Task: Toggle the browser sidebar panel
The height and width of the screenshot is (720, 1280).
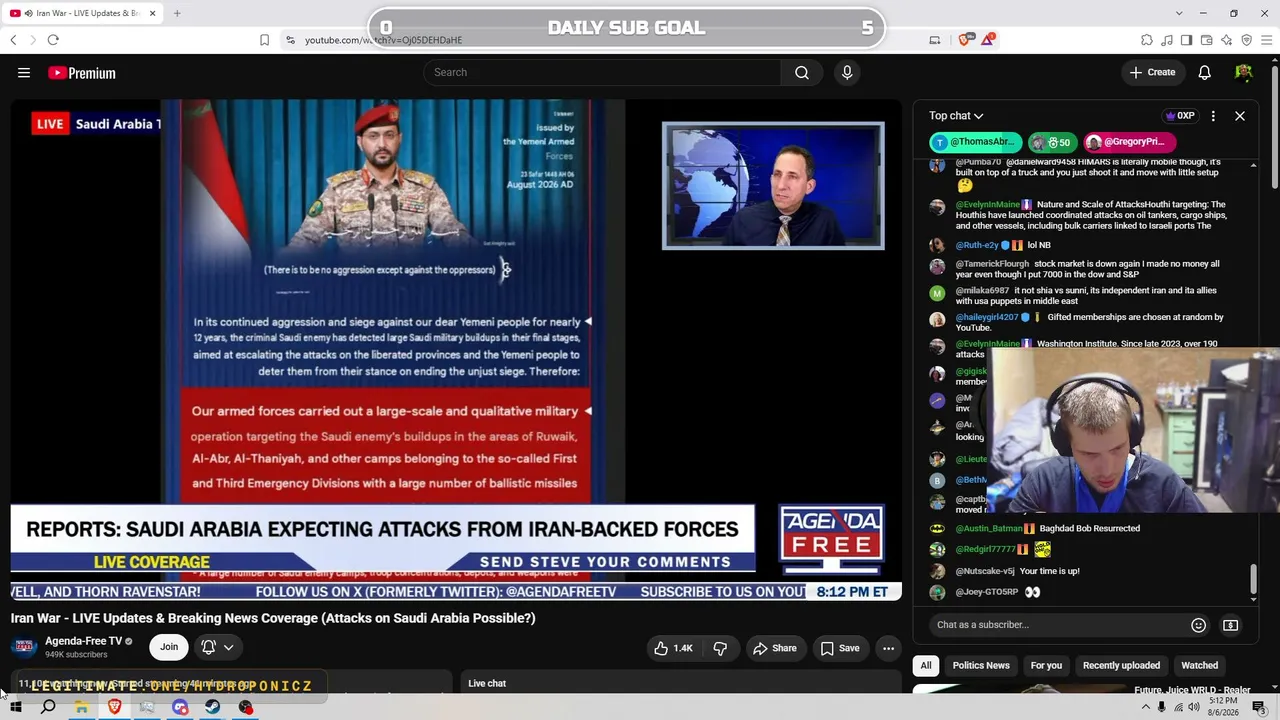Action: tap(1187, 40)
